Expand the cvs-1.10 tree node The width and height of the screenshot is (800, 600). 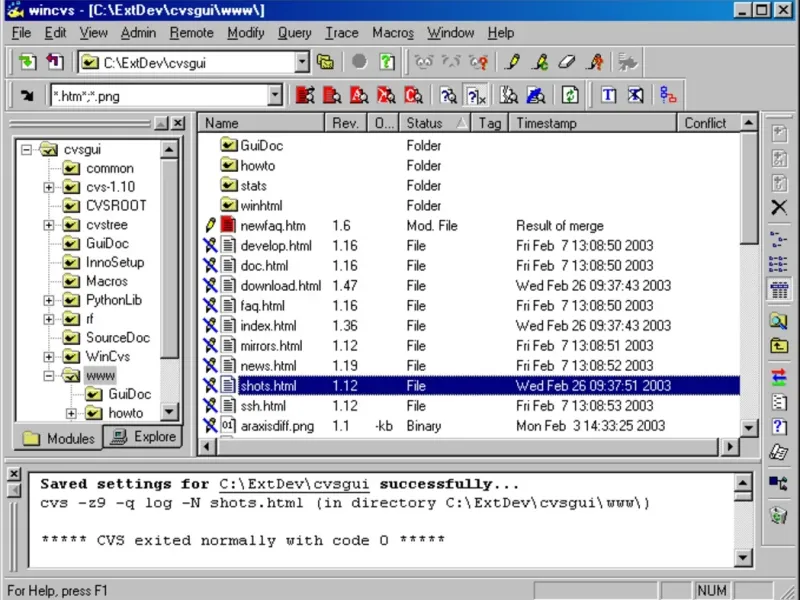49,187
